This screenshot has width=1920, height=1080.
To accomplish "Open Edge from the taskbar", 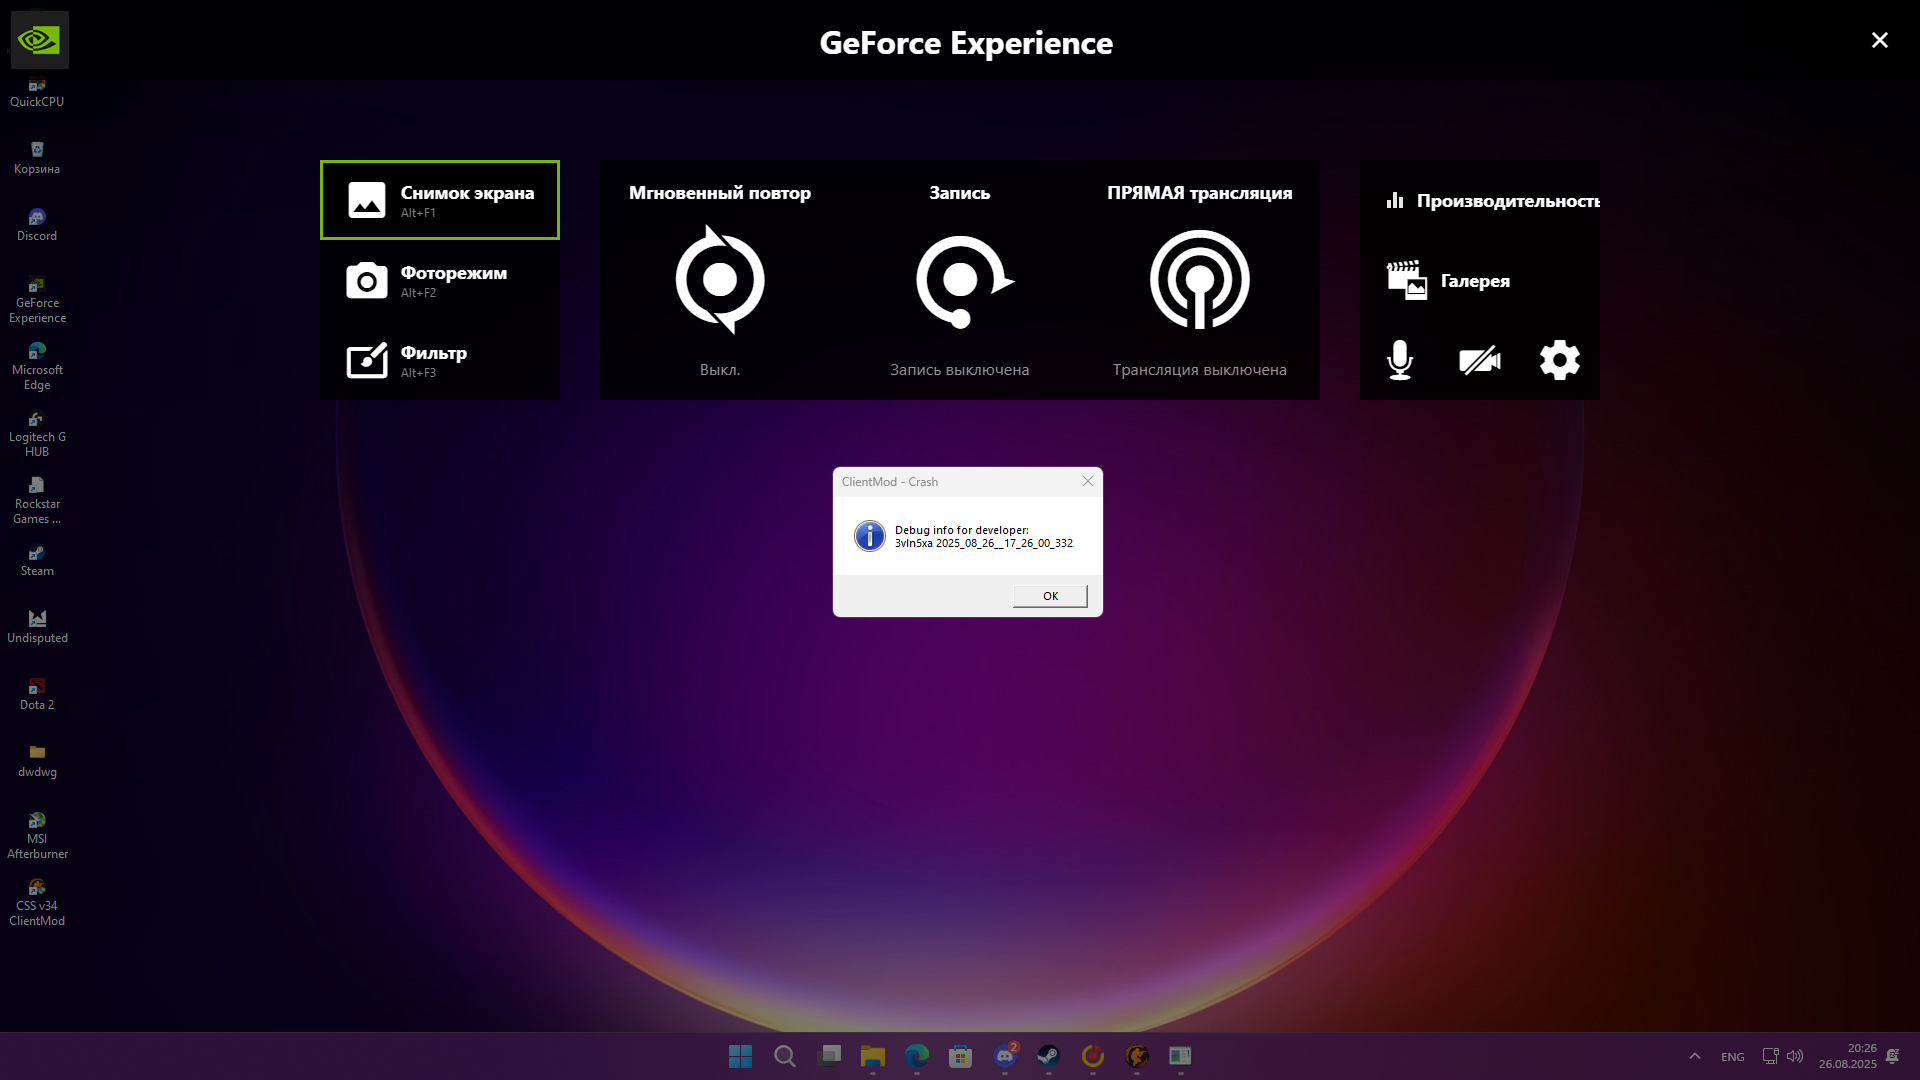I will pyautogui.click(x=917, y=1056).
